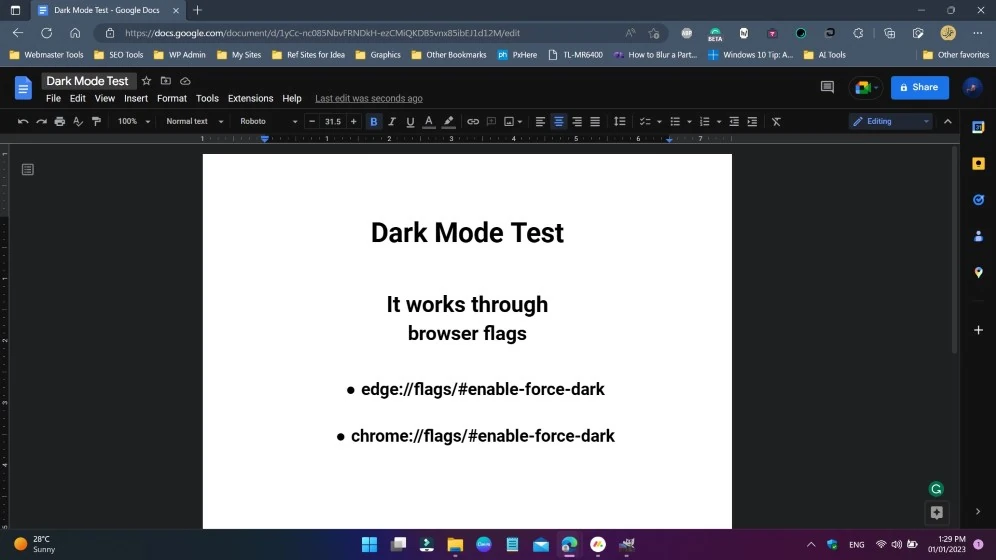Toggle italic formatting
The width and height of the screenshot is (996, 560).
[x=392, y=122]
